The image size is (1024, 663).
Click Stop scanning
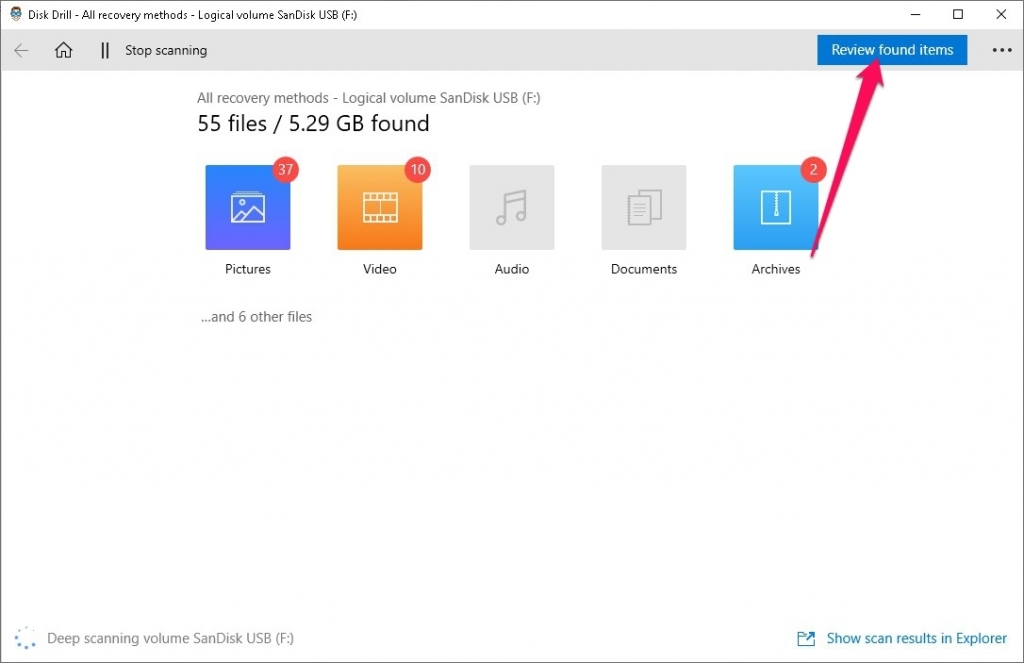[x=165, y=50]
